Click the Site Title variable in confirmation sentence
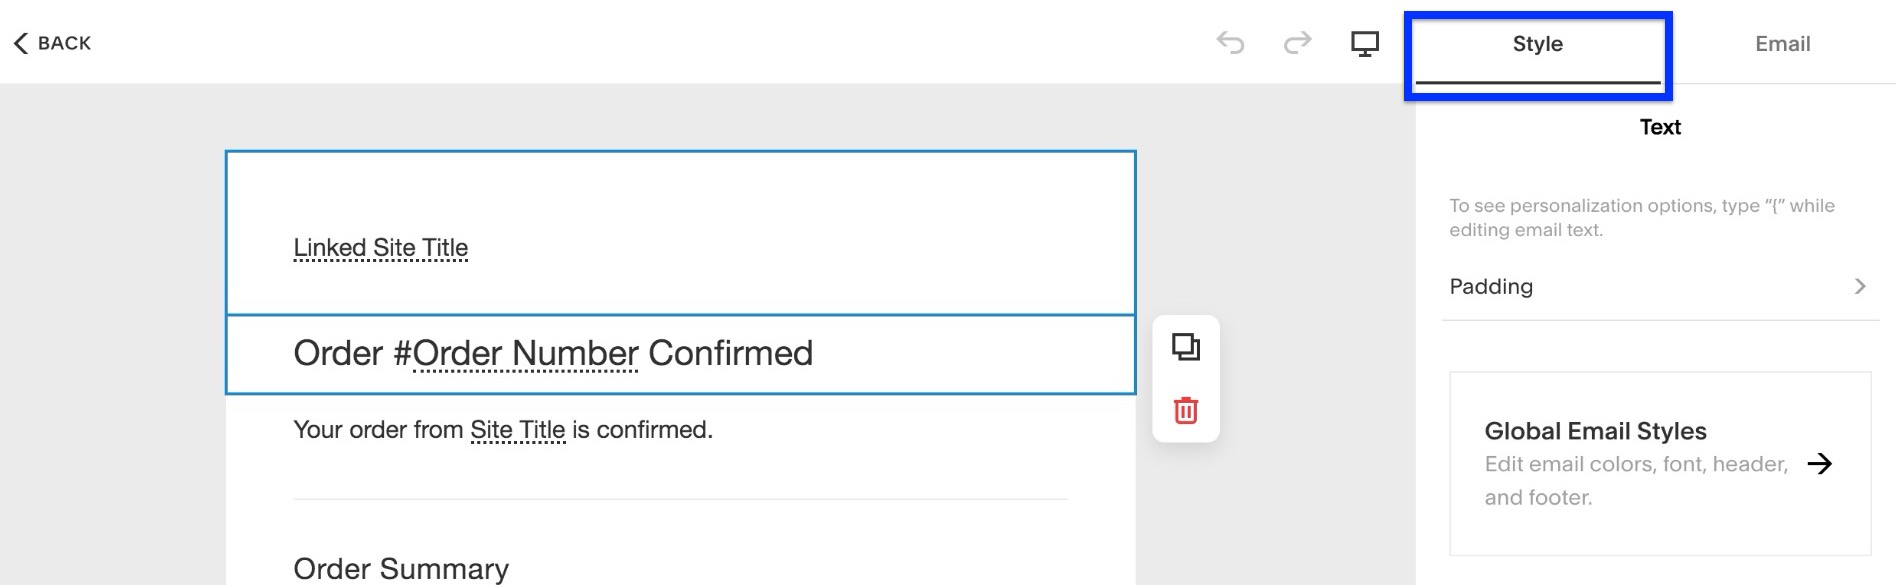Viewport: 1896px width, 585px height. (x=517, y=430)
